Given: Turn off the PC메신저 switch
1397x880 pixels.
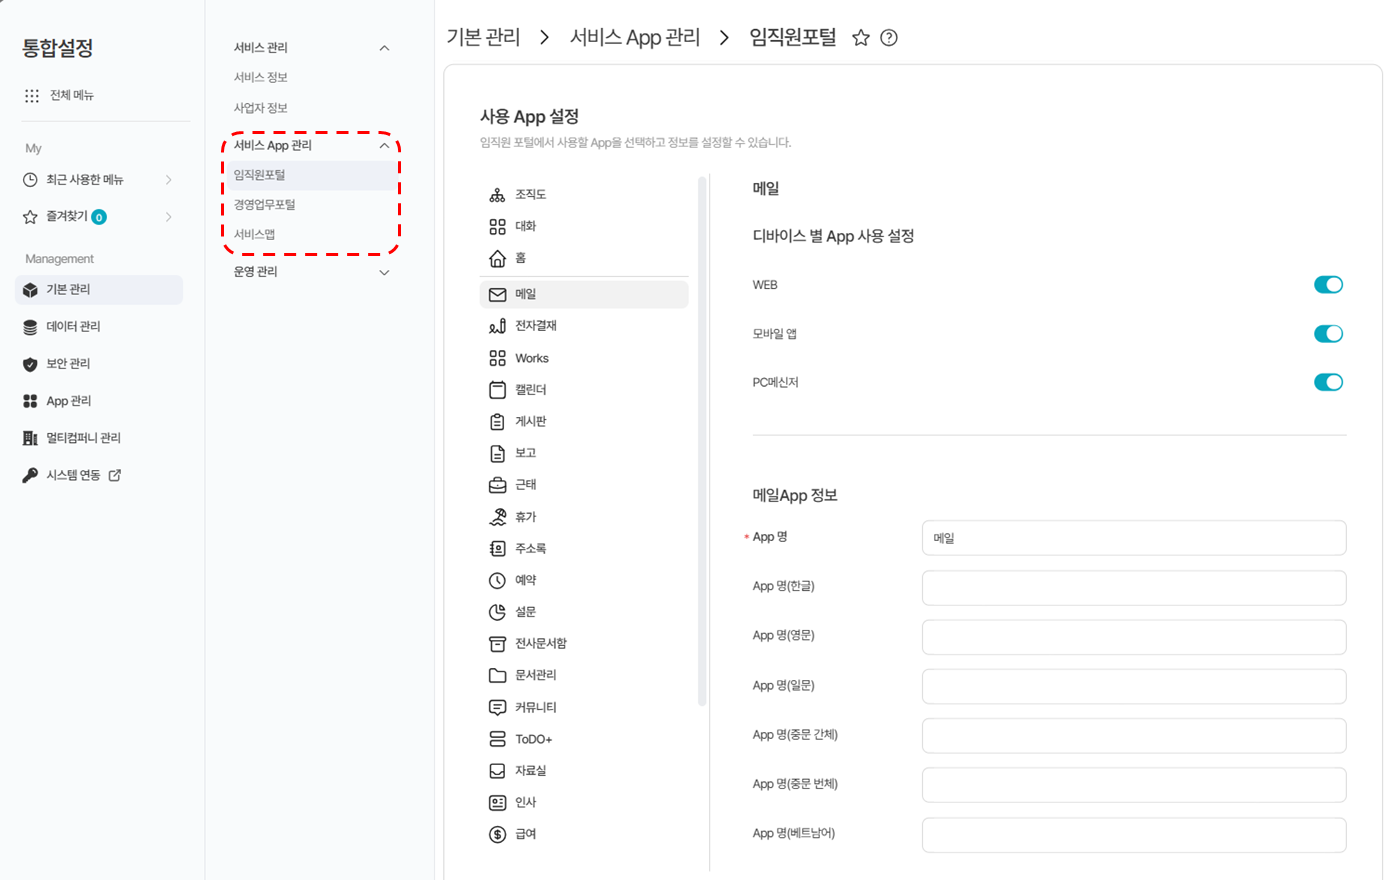Looking at the screenshot, I should (x=1327, y=382).
